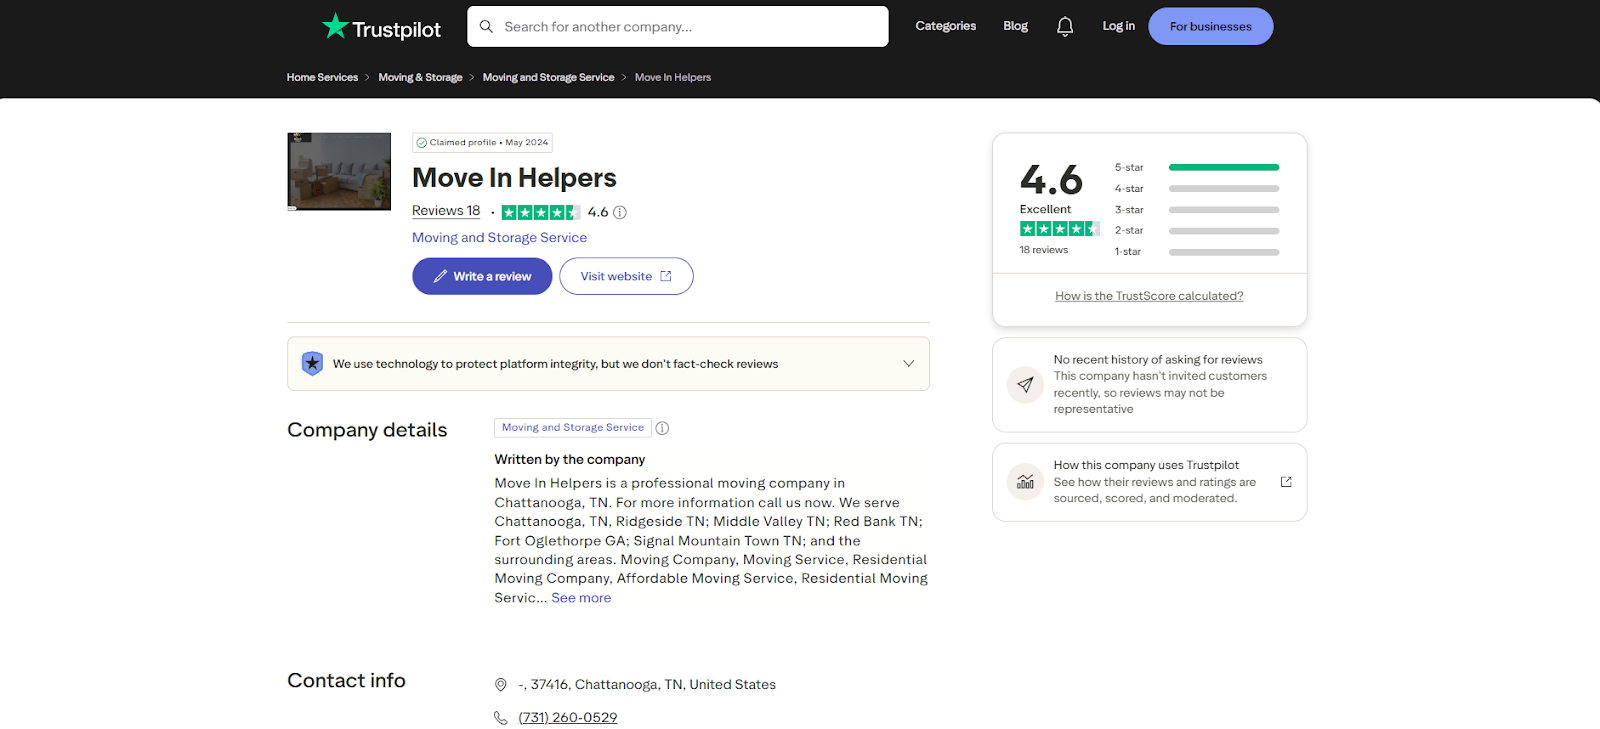The image size is (1600, 729).
Task: Click the paper plane review invitation icon
Action: (1025, 385)
